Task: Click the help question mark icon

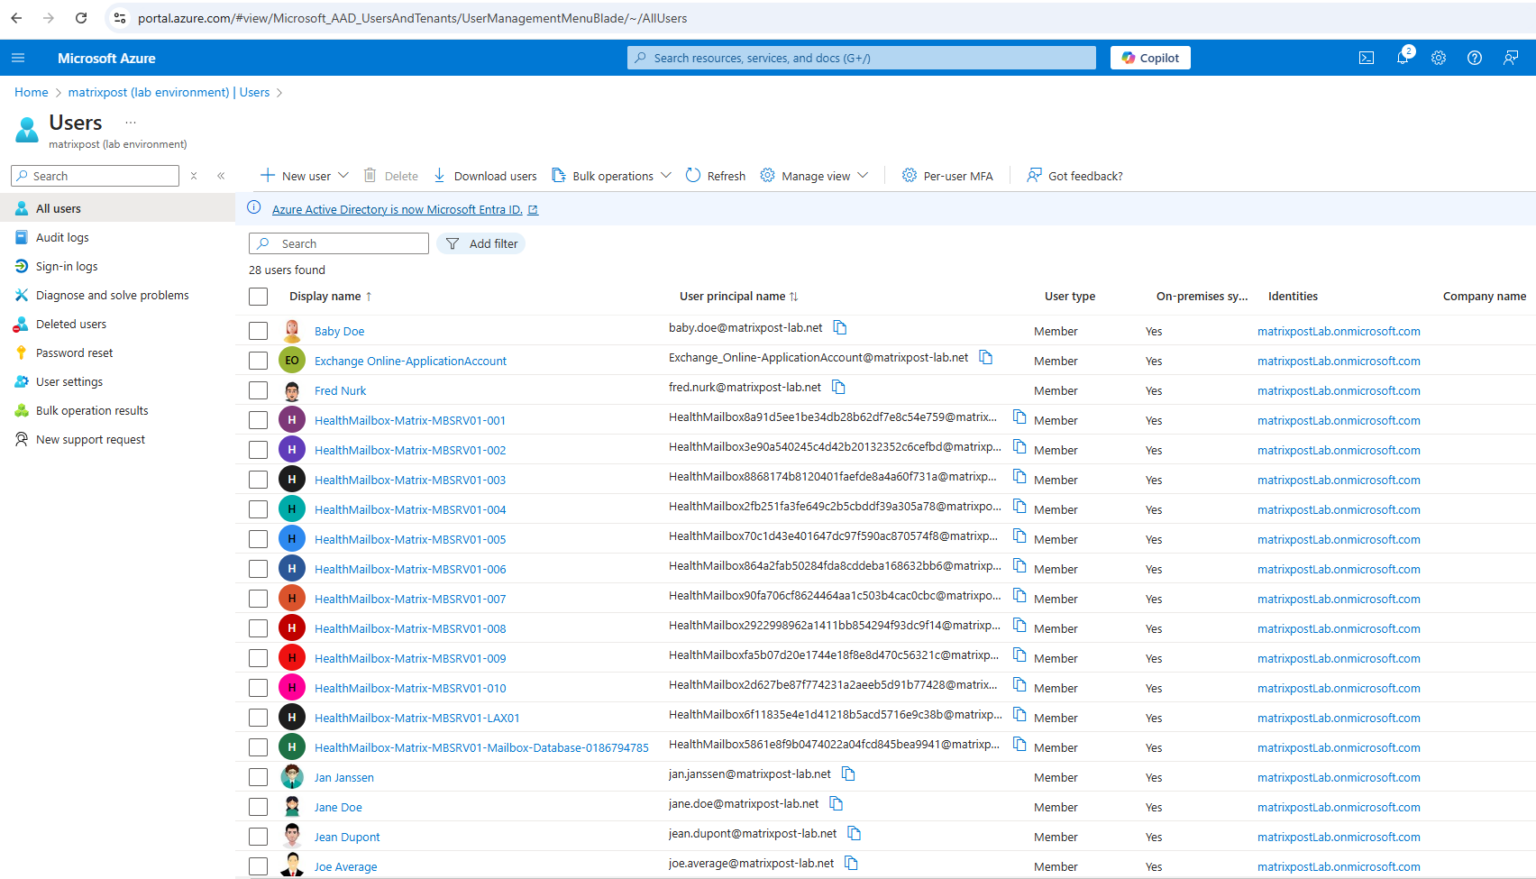Action: [x=1474, y=58]
